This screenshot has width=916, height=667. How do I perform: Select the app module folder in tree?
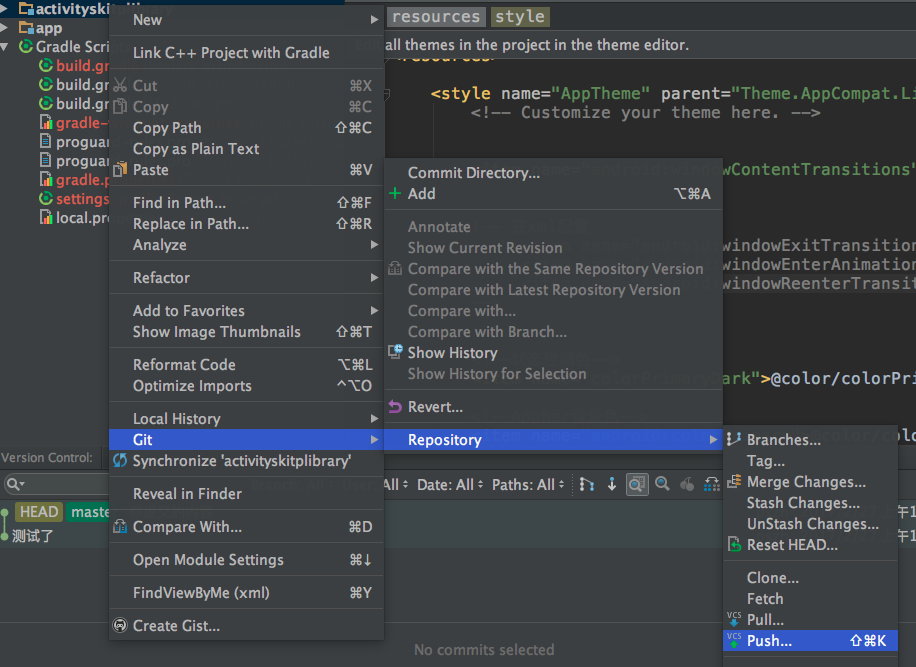pos(40,28)
